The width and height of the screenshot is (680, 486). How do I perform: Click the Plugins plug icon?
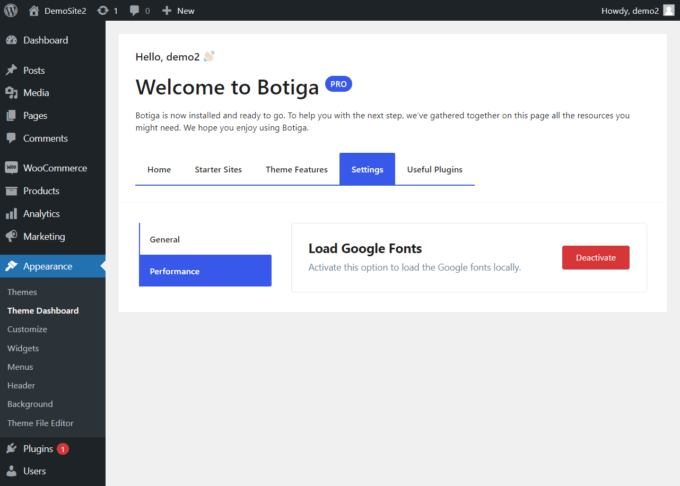[11, 448]
